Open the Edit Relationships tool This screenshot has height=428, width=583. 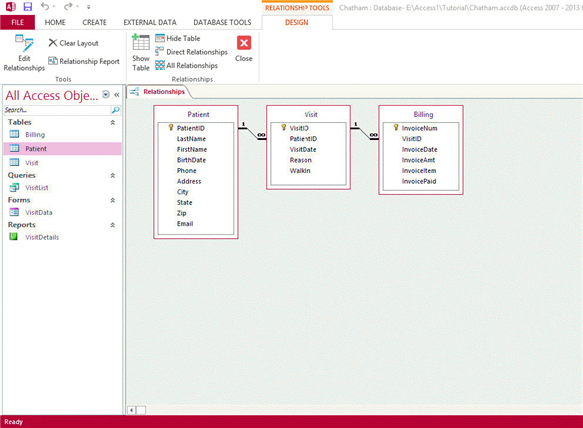[x=24, y=52]
